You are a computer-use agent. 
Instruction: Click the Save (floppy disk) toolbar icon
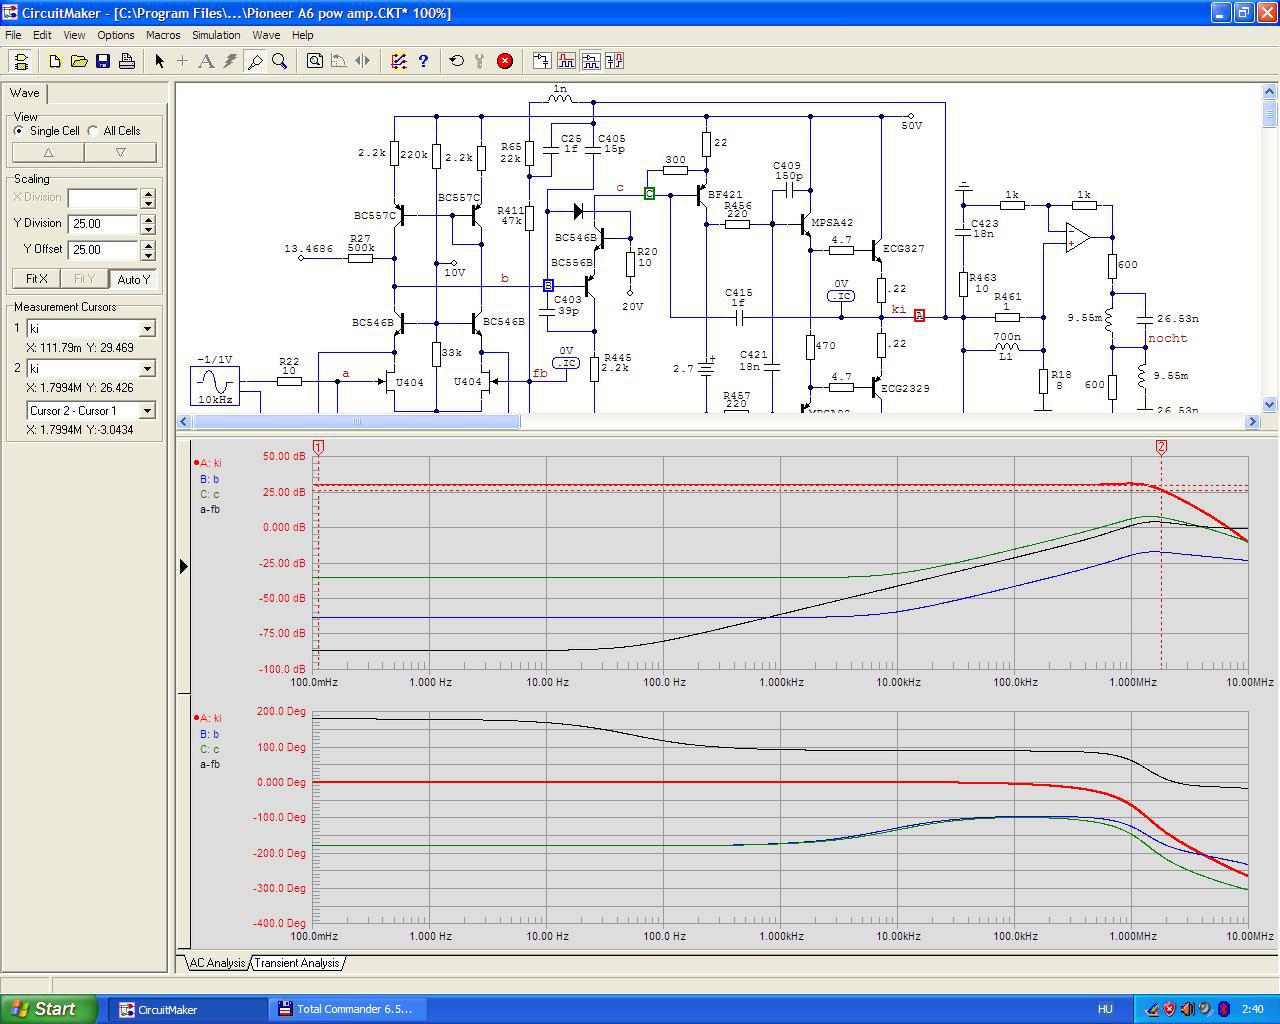point(103,61)
